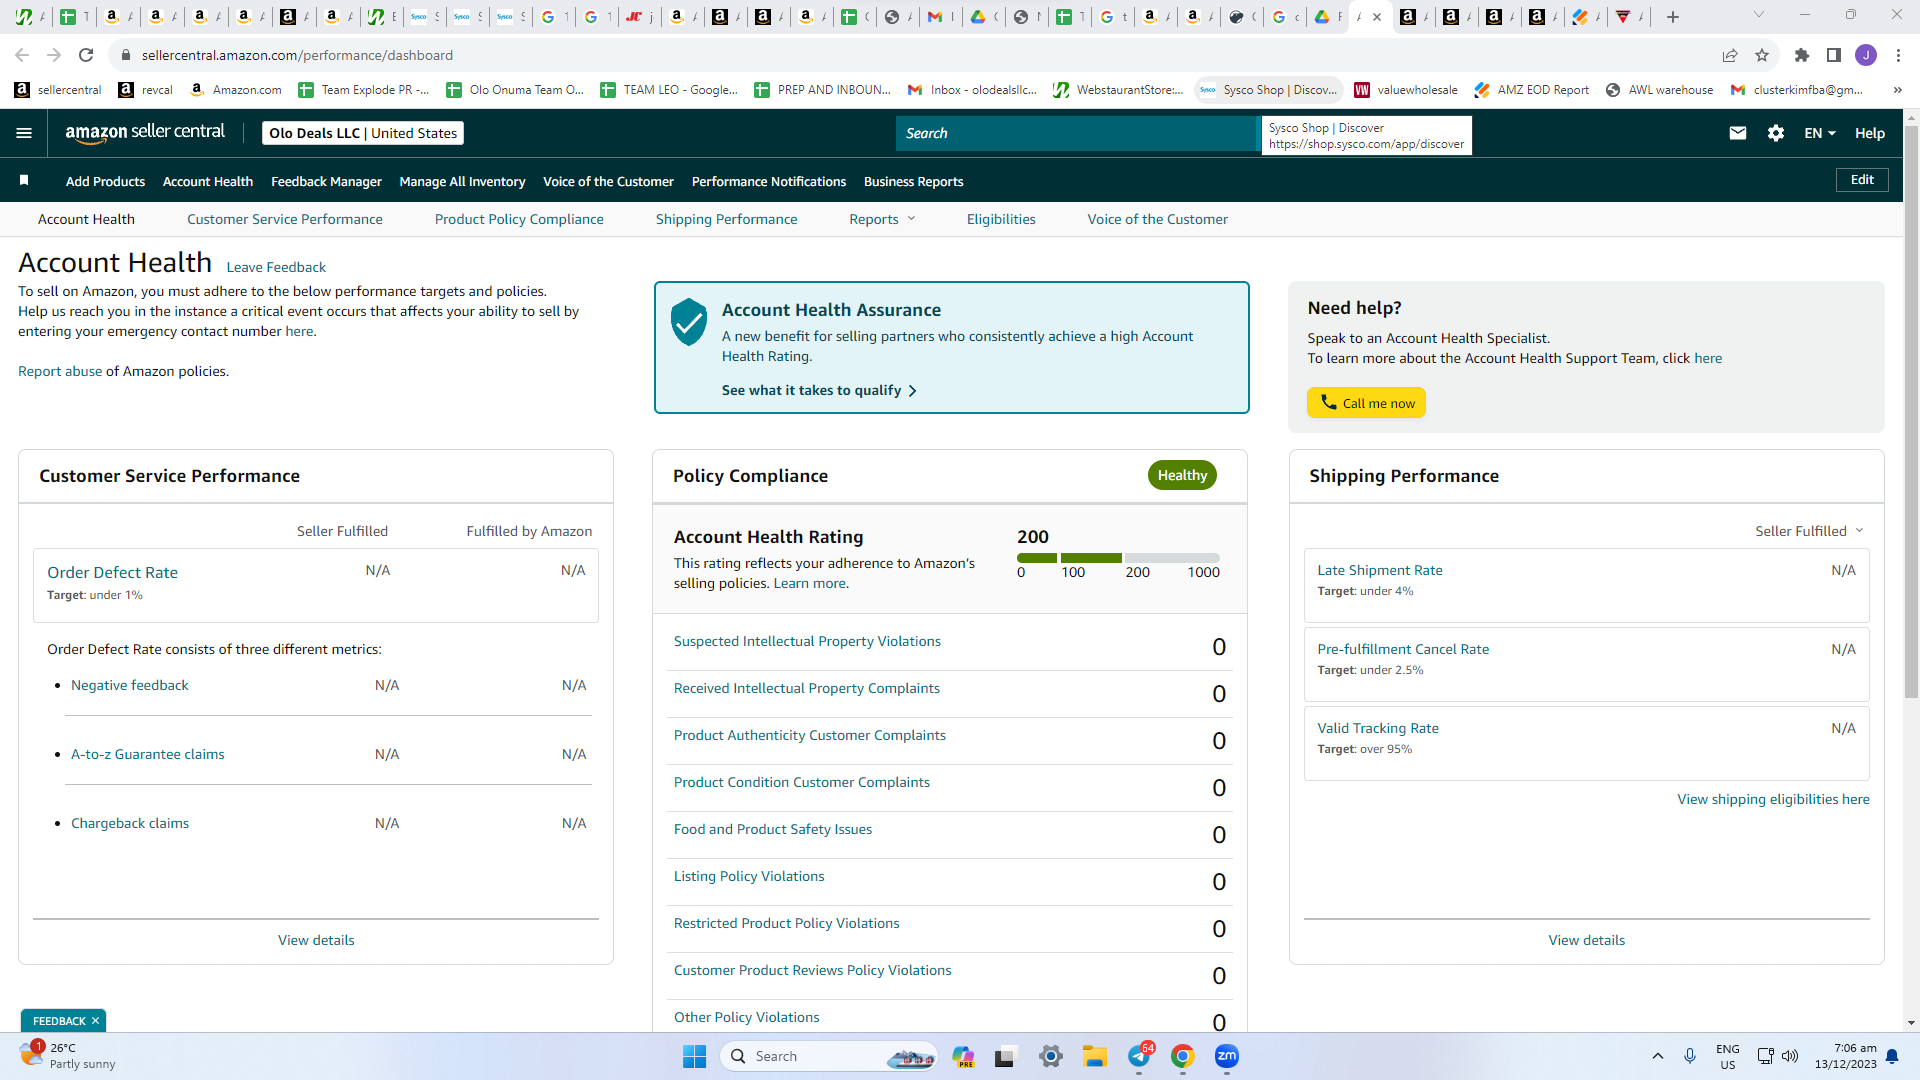Image resolution: width=1920 pixels, height=1080 pixels.
Task: Open the tab search dropdown arrow
Action: point(1759,15)
